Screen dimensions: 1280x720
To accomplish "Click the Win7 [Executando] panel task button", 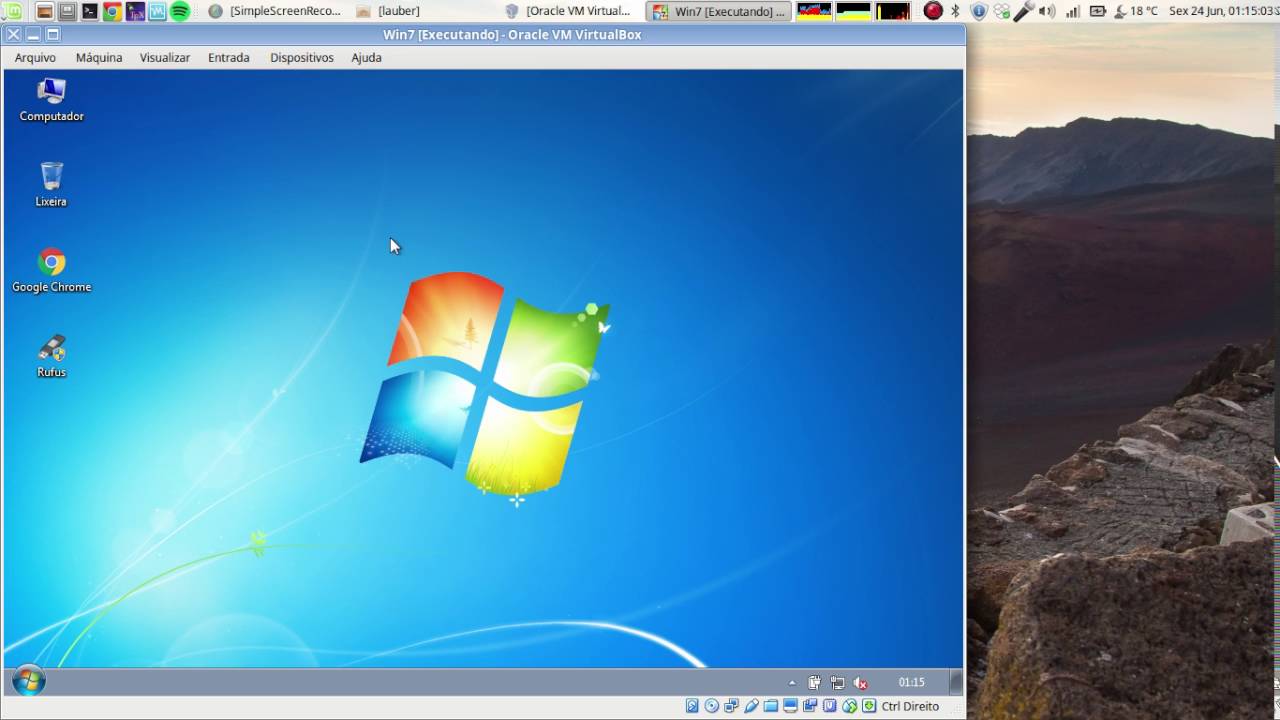I will point(717,12).
